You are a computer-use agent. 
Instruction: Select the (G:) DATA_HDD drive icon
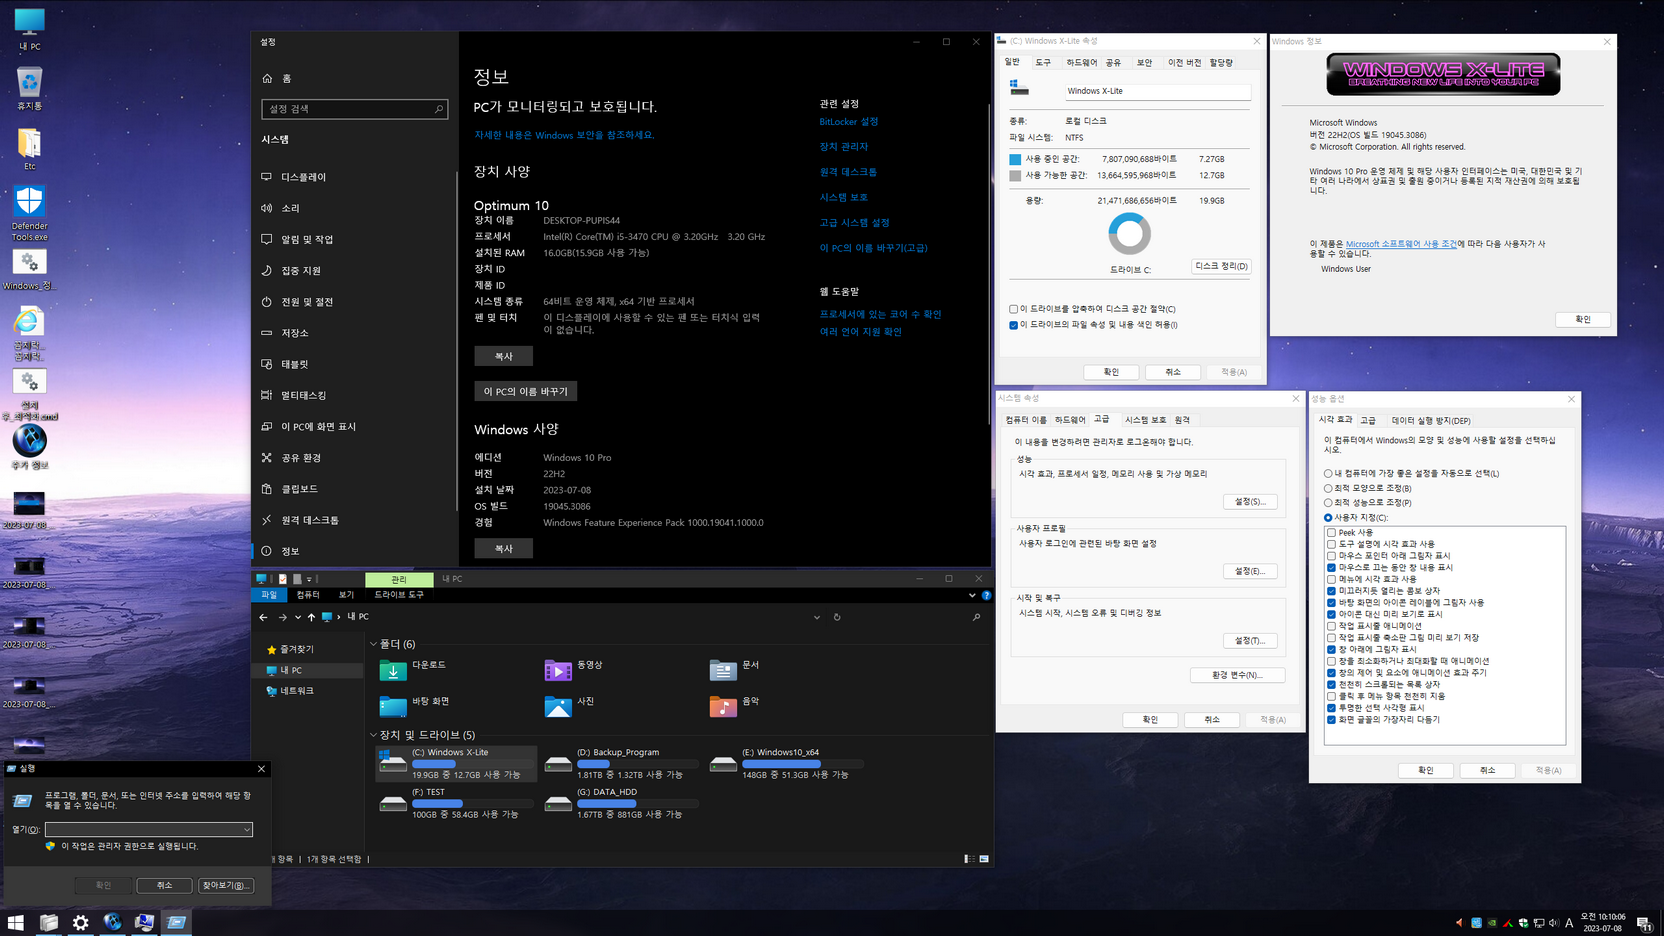558,803
